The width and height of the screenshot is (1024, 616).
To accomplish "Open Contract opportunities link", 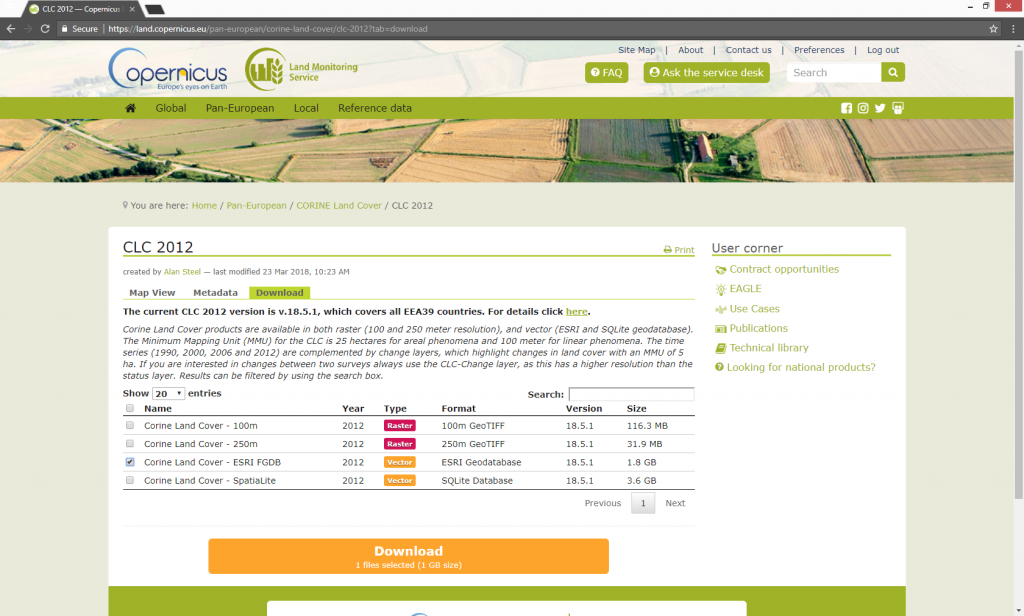I will pos(784,269).
